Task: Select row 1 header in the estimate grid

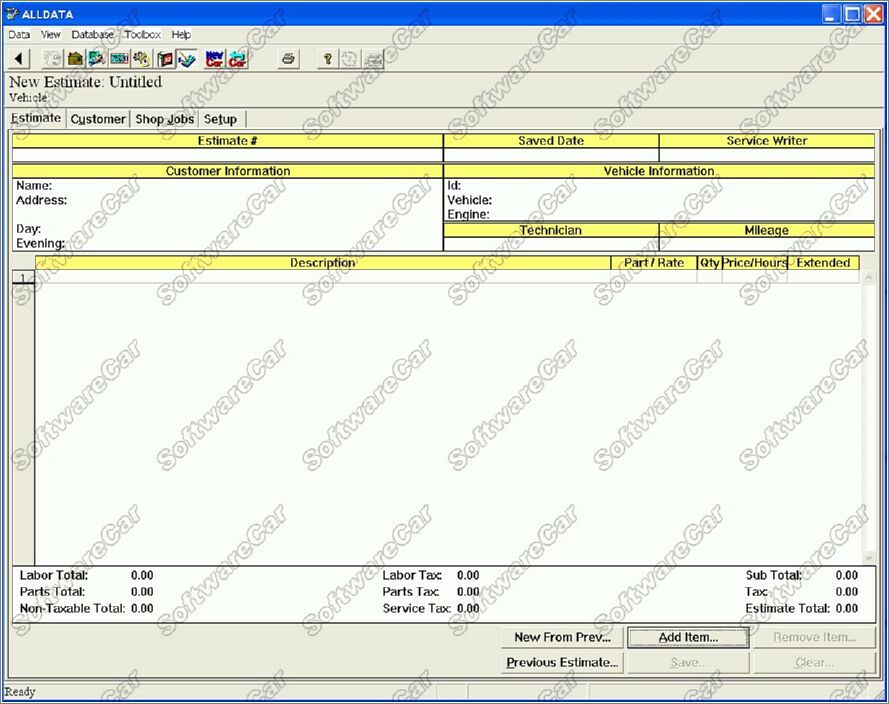Action: point(23,277)
